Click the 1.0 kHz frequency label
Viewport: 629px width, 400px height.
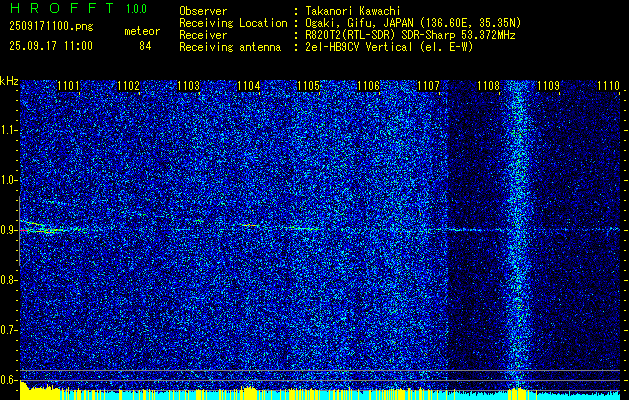pyautogui.click(x=9, y=180)
